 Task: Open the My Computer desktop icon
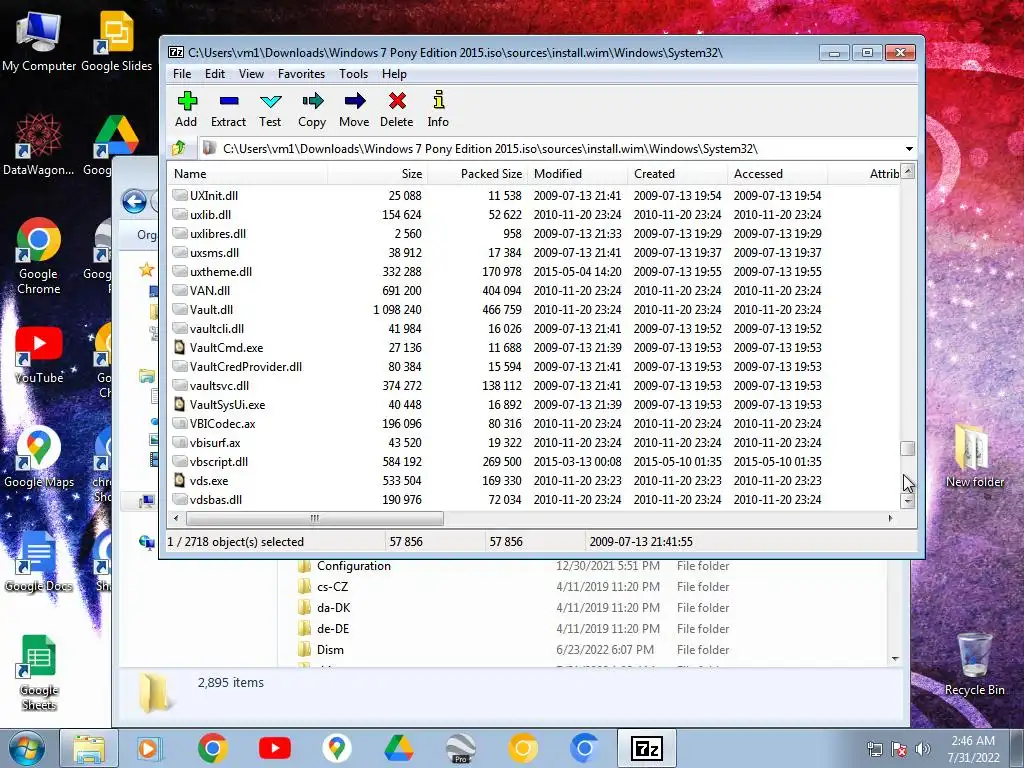click(39, 42)
